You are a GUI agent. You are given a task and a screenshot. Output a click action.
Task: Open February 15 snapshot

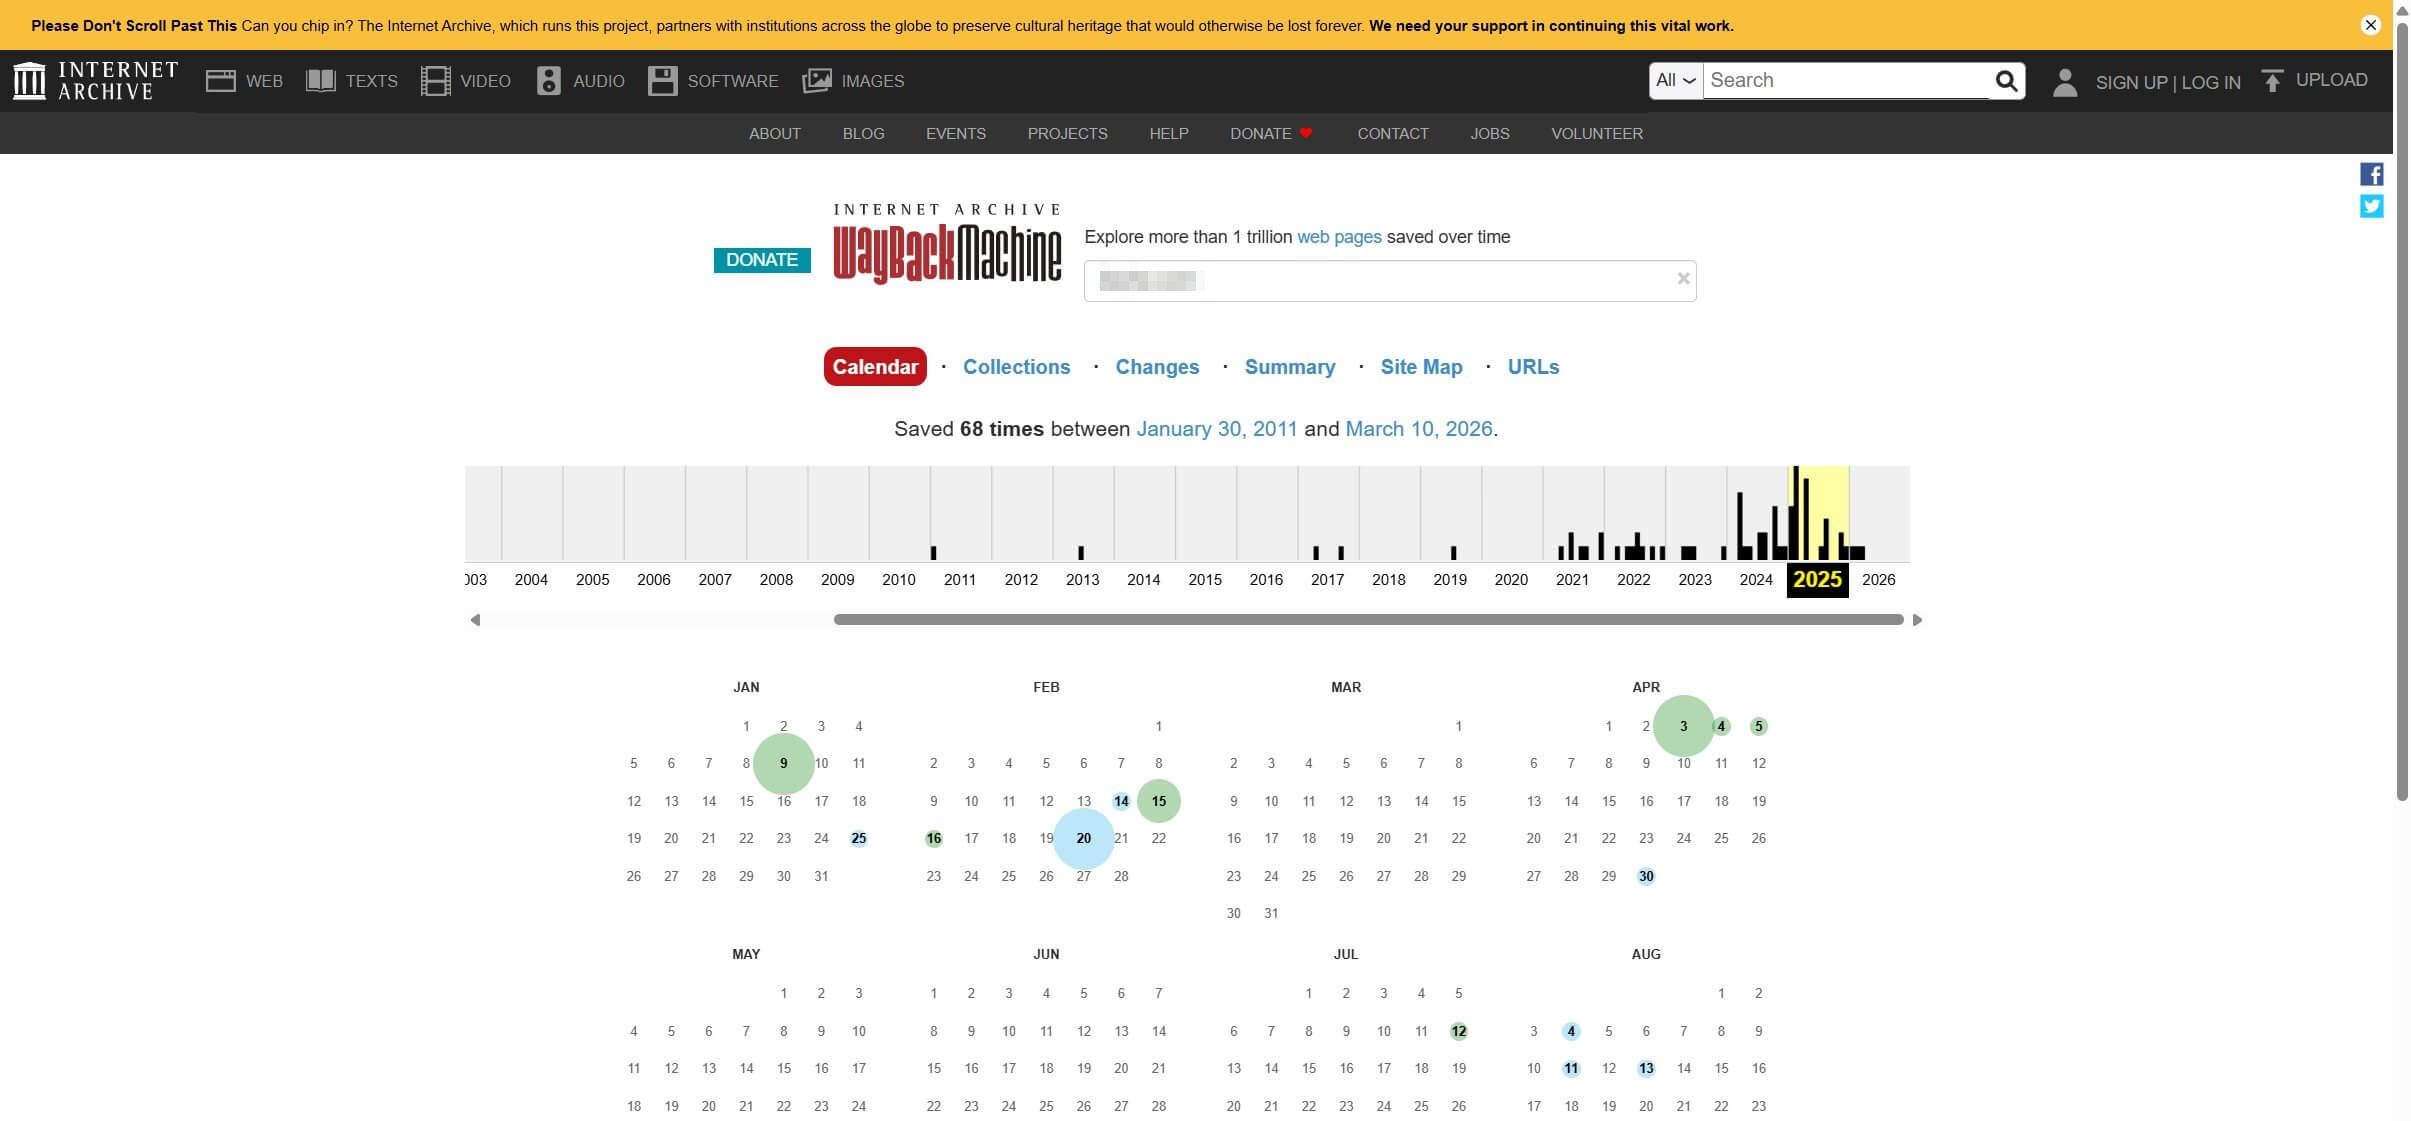coord(1158,801)
